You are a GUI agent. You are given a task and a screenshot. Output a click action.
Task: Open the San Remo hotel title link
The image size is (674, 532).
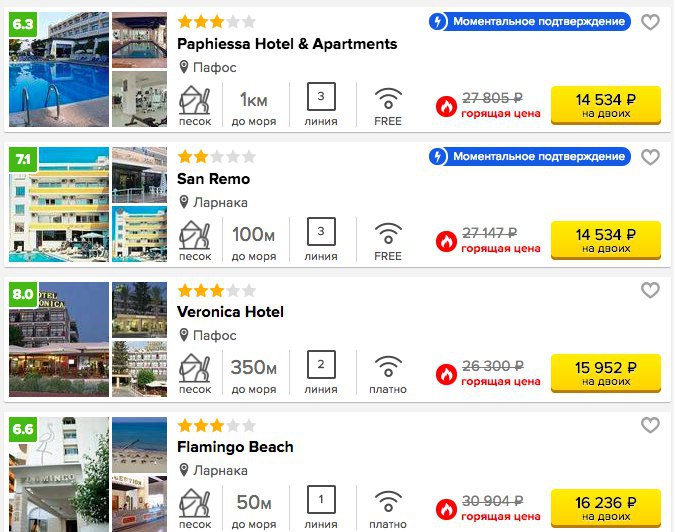[213, 179]
